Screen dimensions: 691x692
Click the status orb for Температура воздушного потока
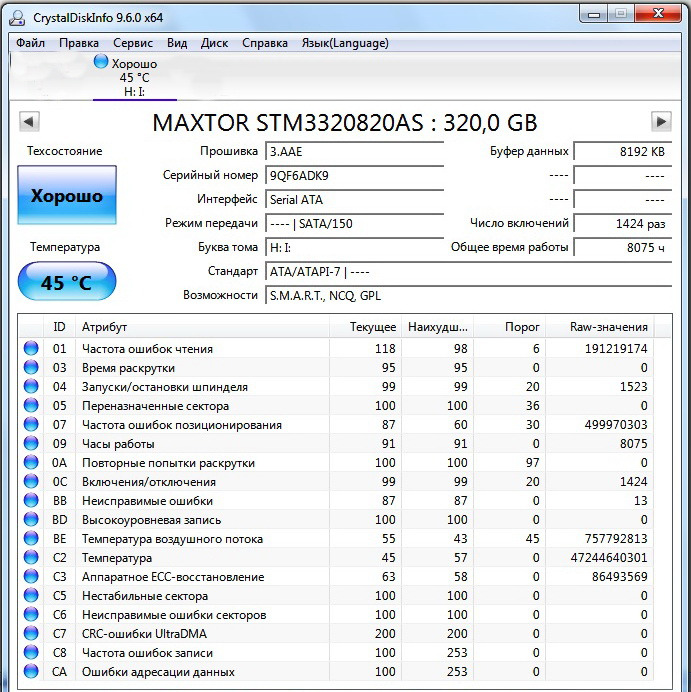31,539
